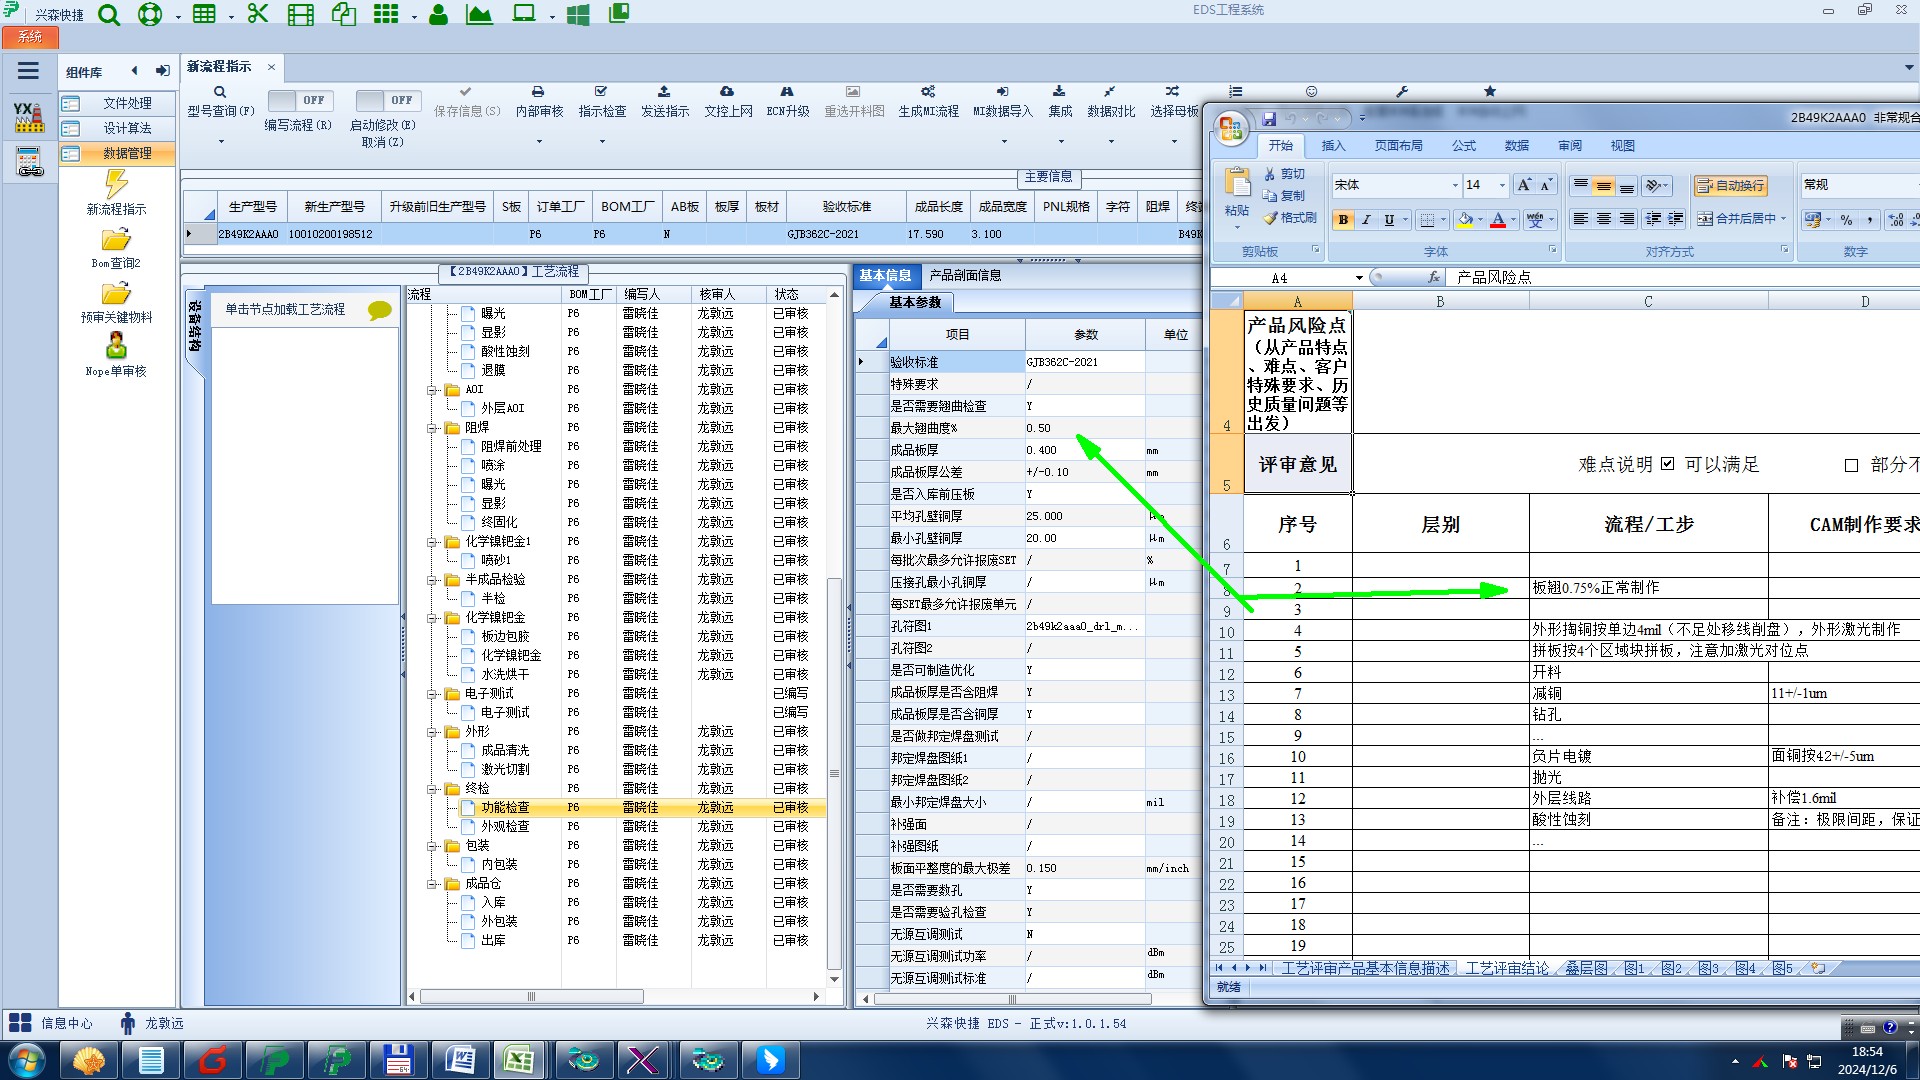Click the ECN升级 toolbar icon
This screenshot has height=1080, width=1920.
787,92
